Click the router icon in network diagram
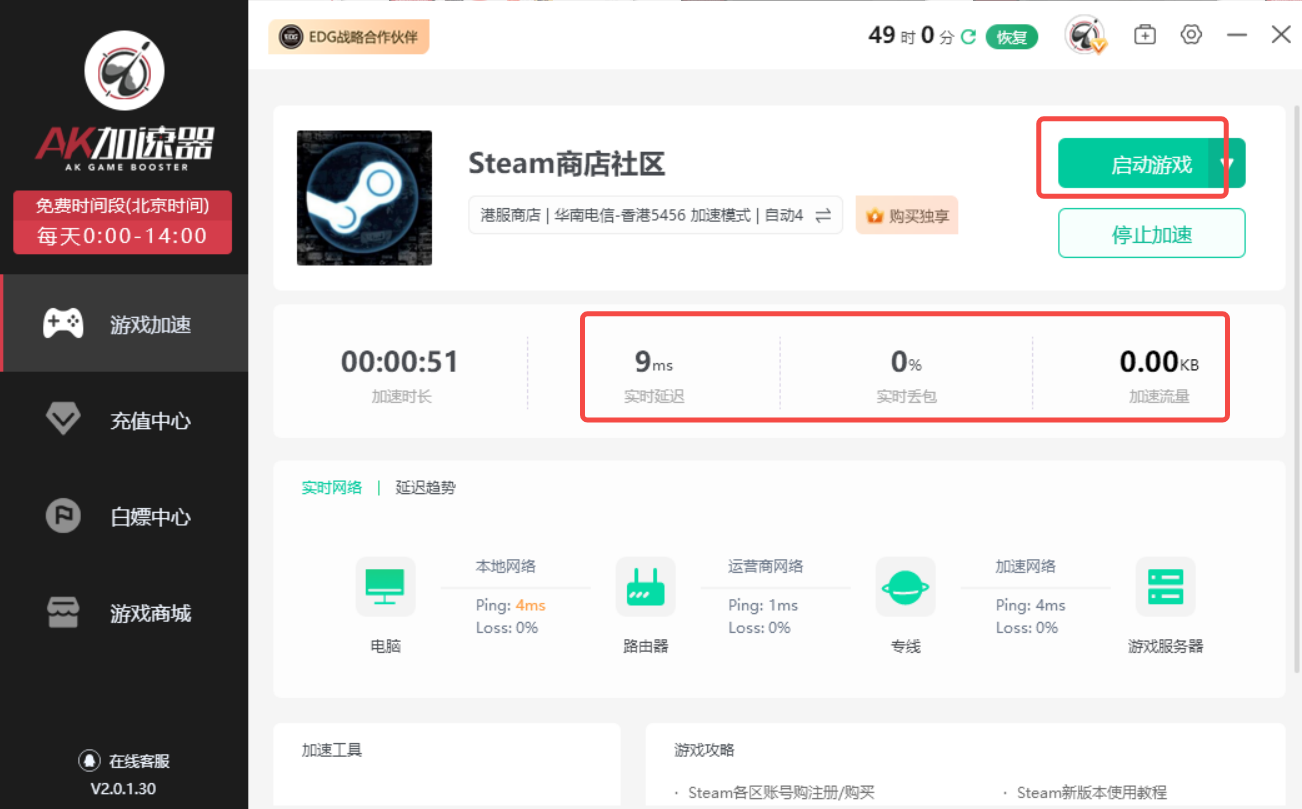 click(x=645, y=586)
